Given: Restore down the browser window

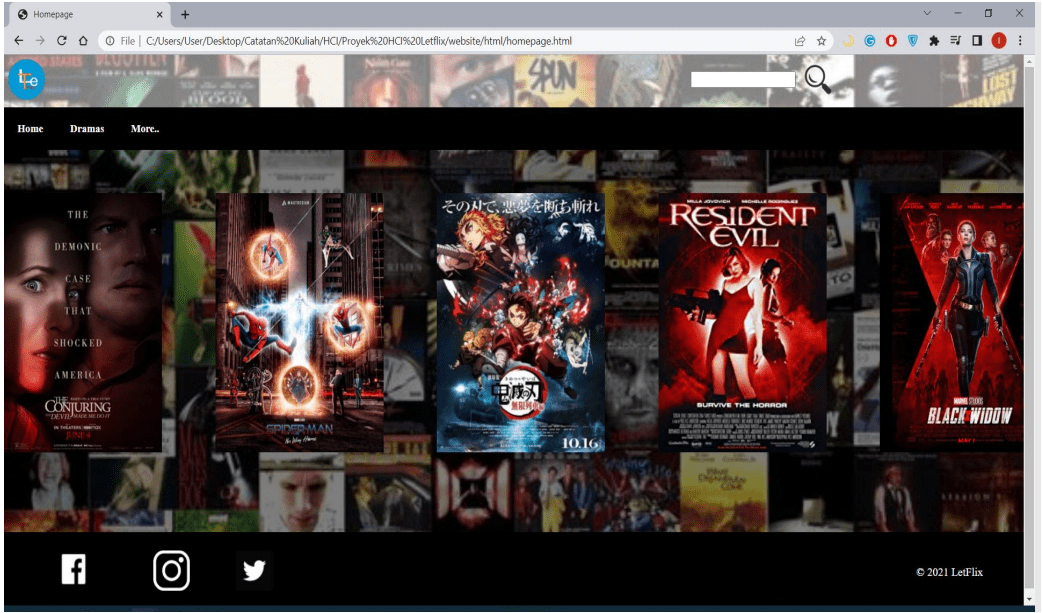Looking at the screenshot, I should point(988,13).
